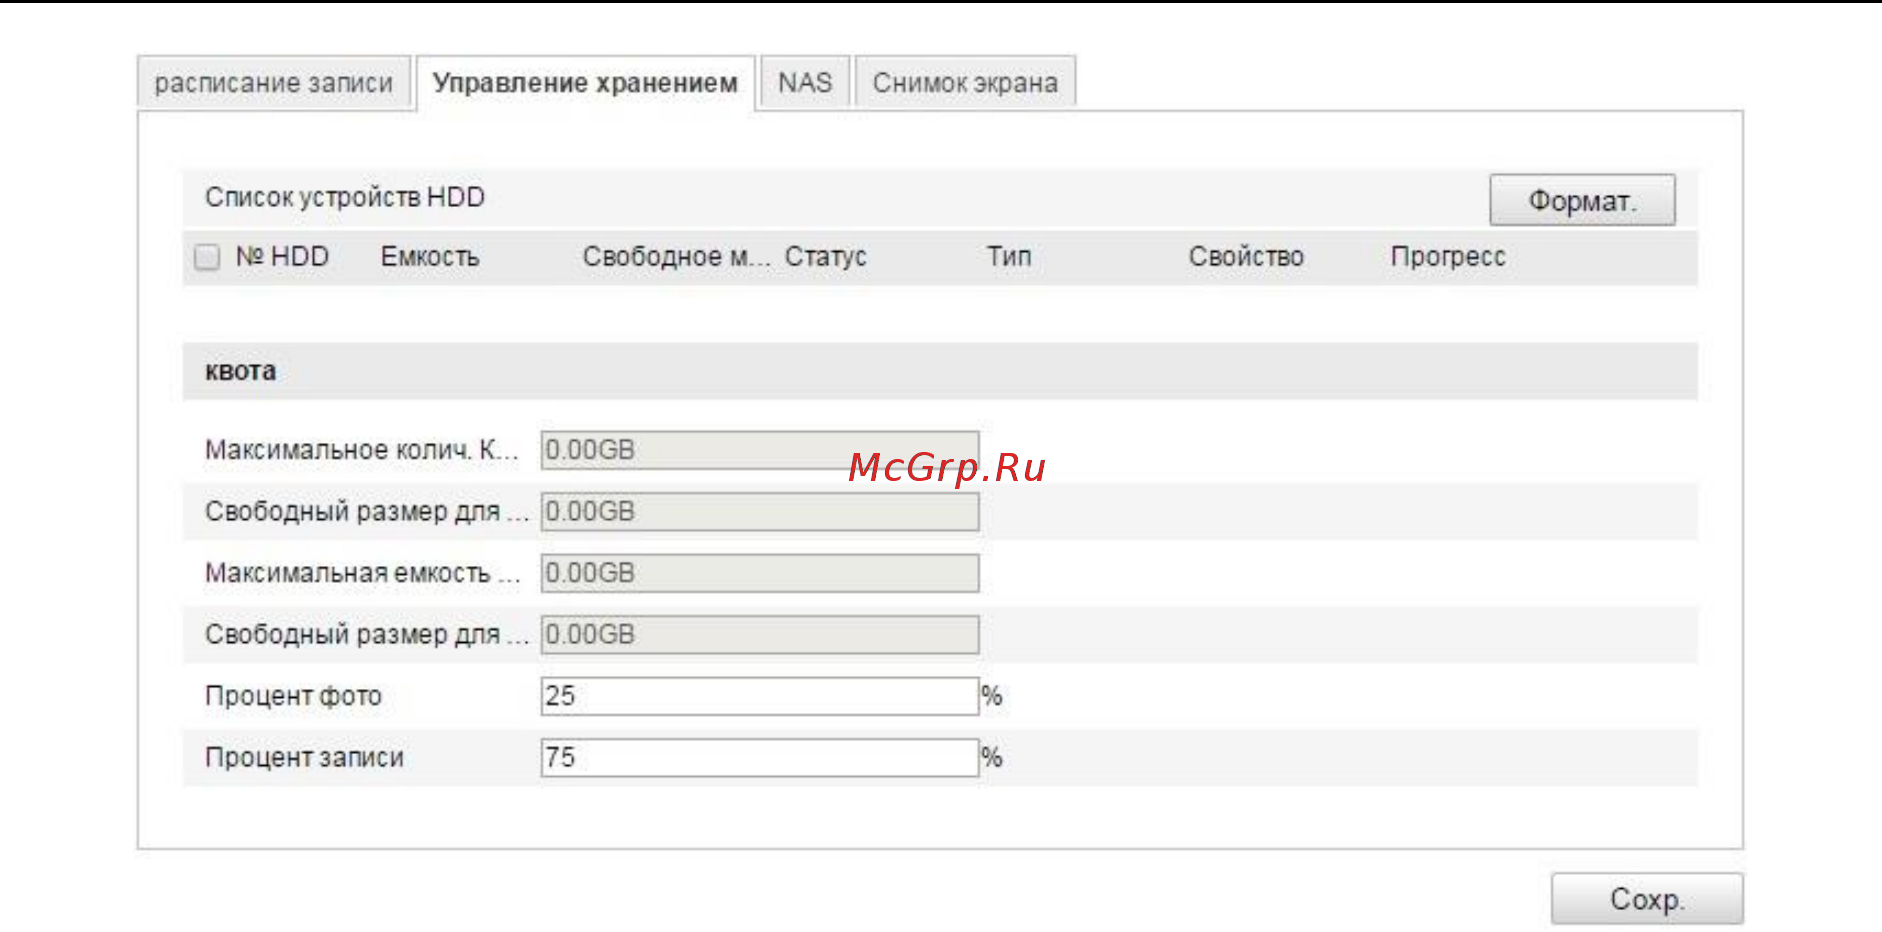Image resolution: width=1882 pixels, height=932 pixels.
Task: Click the Статус column header
Action: point(825,257)
